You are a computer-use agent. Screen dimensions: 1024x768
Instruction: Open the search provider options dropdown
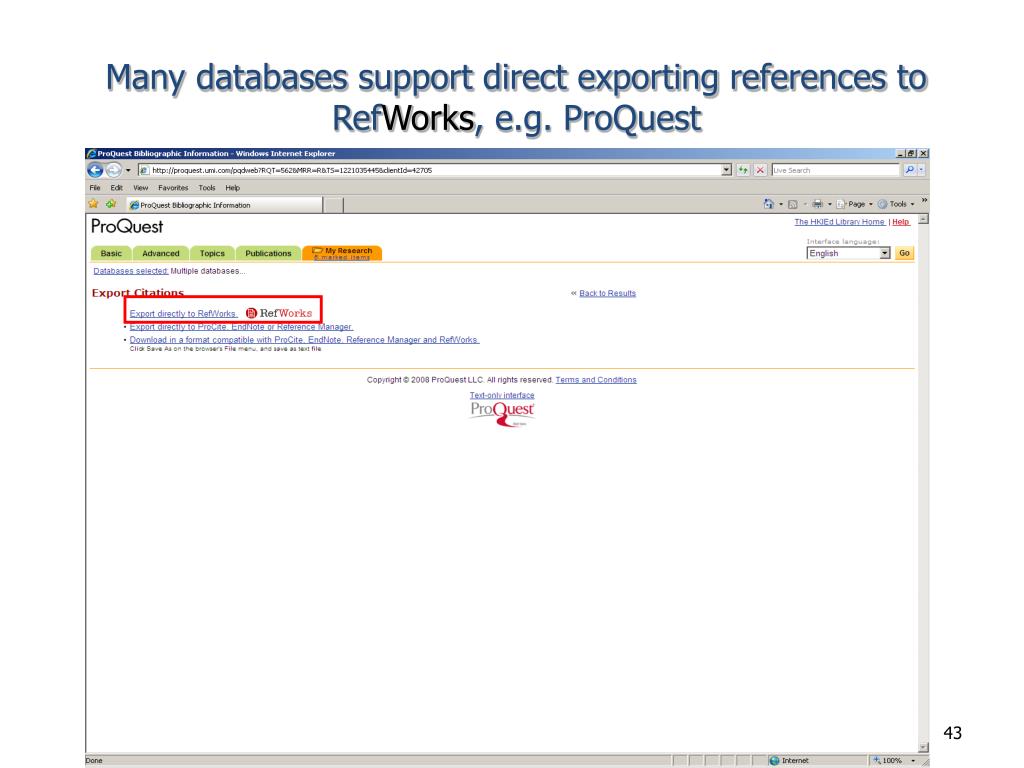921,170
